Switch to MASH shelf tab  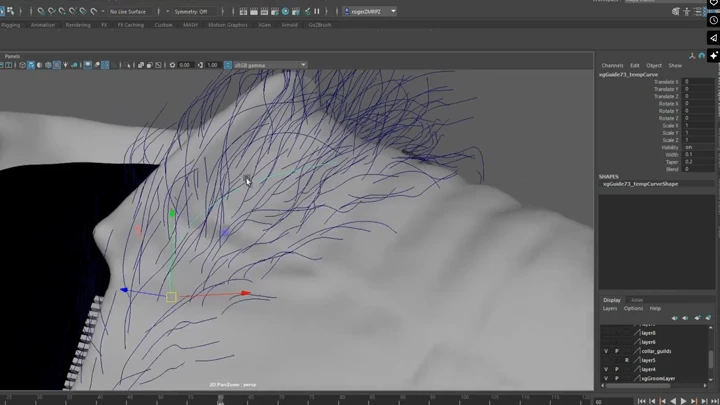tap(190, 25)
